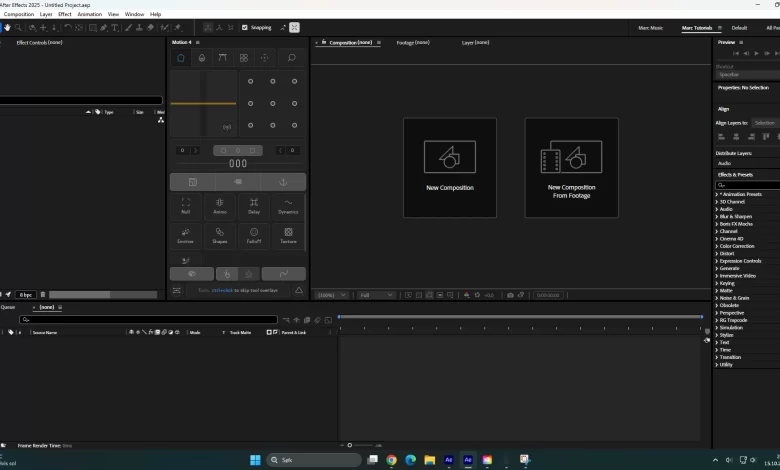780x470 pixels.
Task: Toggle local axis mode icon
Action: pos(208,28)
